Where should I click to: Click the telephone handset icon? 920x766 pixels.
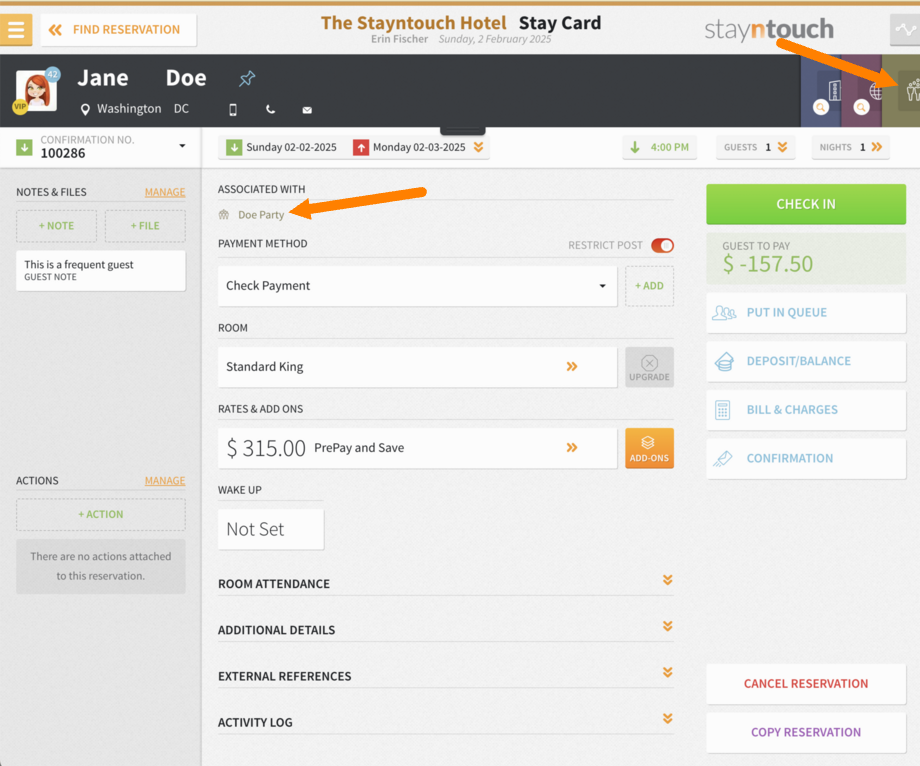pyautogui.click(x=270, y=110)
